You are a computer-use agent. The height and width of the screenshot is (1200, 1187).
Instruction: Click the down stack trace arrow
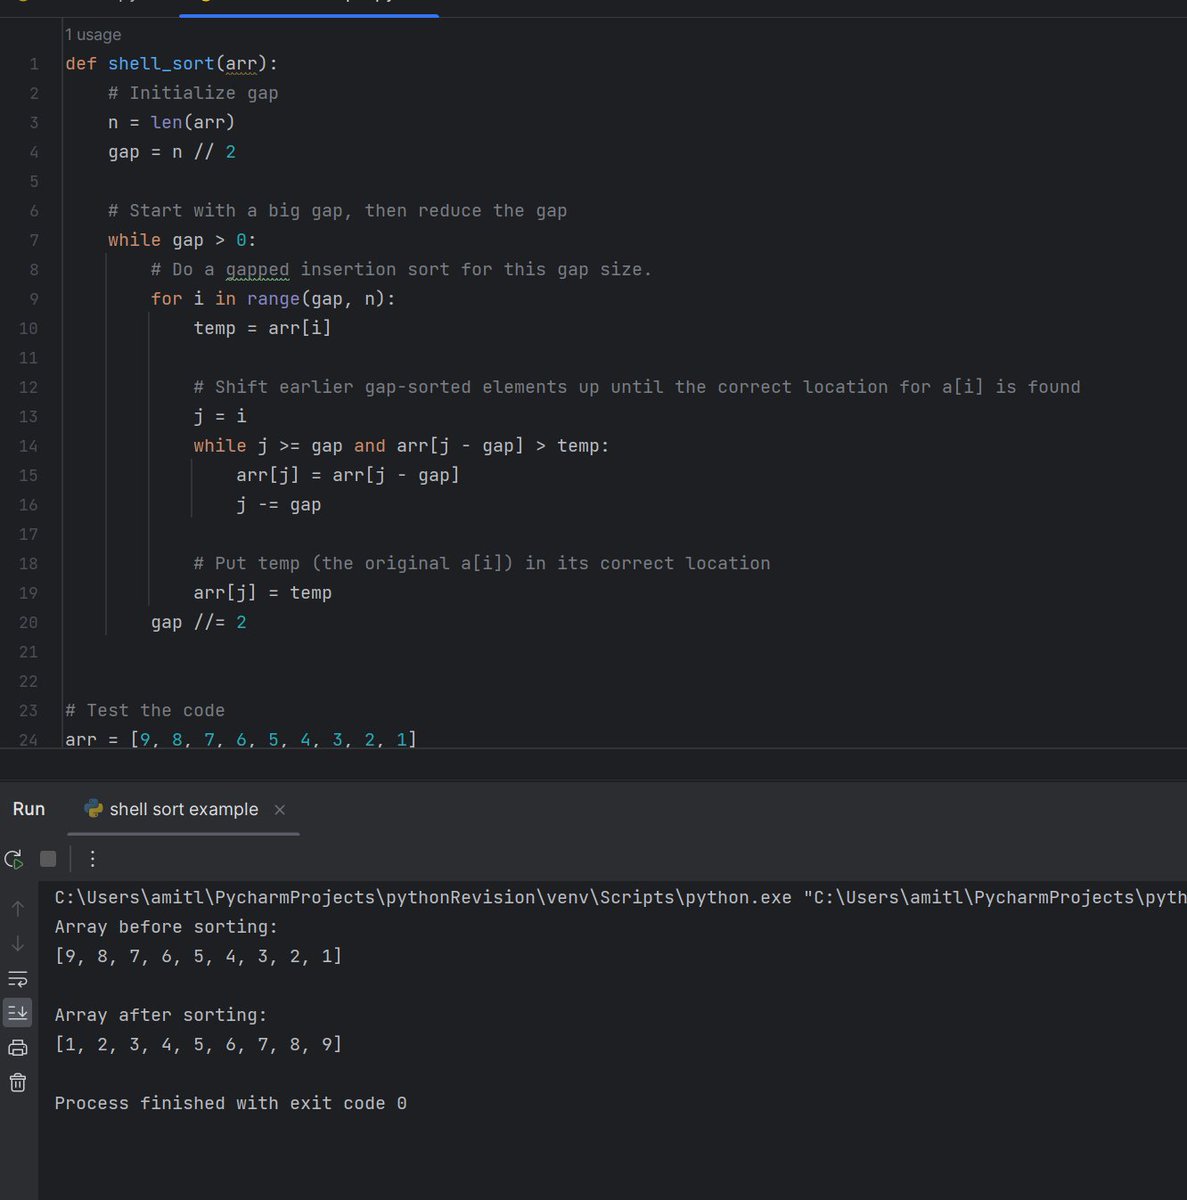(18, 943)
